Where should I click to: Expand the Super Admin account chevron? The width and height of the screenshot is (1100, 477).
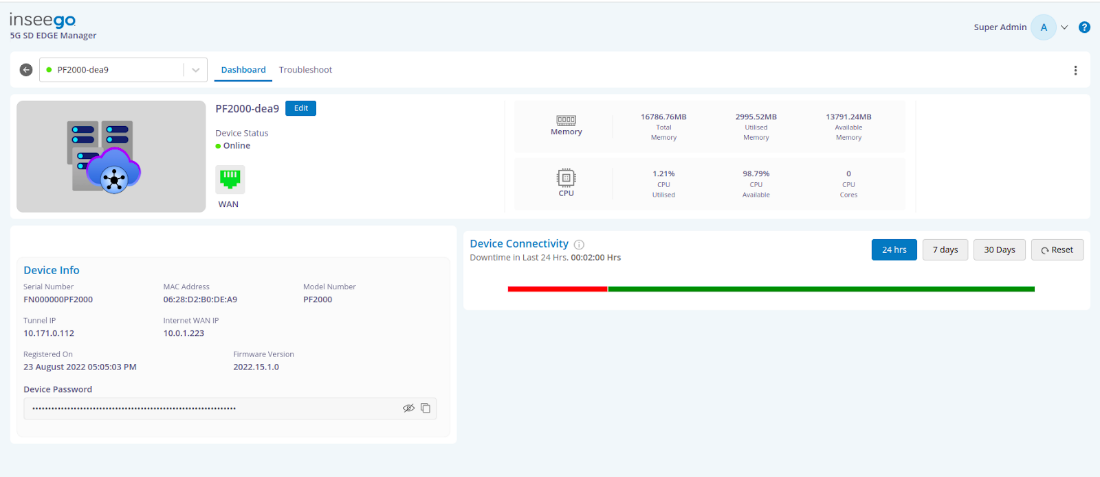[1064, 27]
